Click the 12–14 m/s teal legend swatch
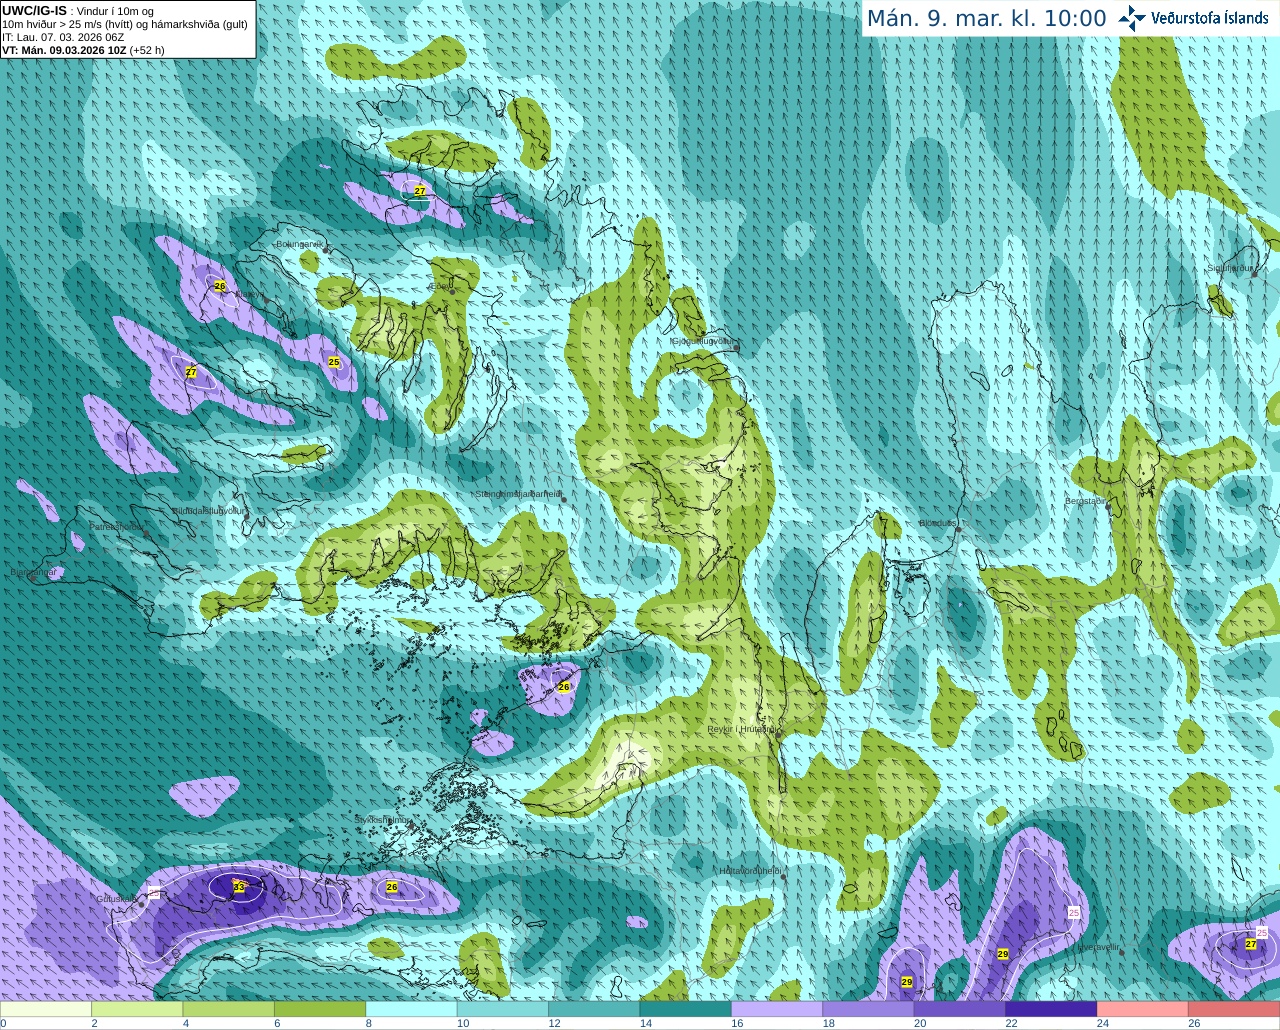The height and width of the screenshot is (1030, 1280). click(x=594, y=1009)
